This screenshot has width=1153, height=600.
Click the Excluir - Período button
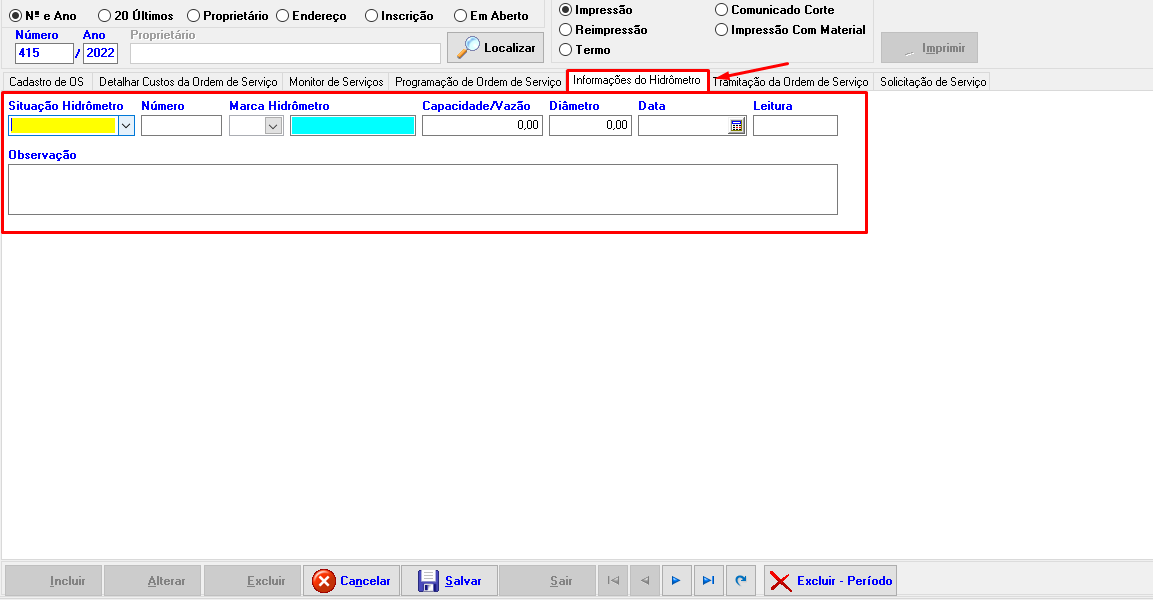(x=830, y=581)
